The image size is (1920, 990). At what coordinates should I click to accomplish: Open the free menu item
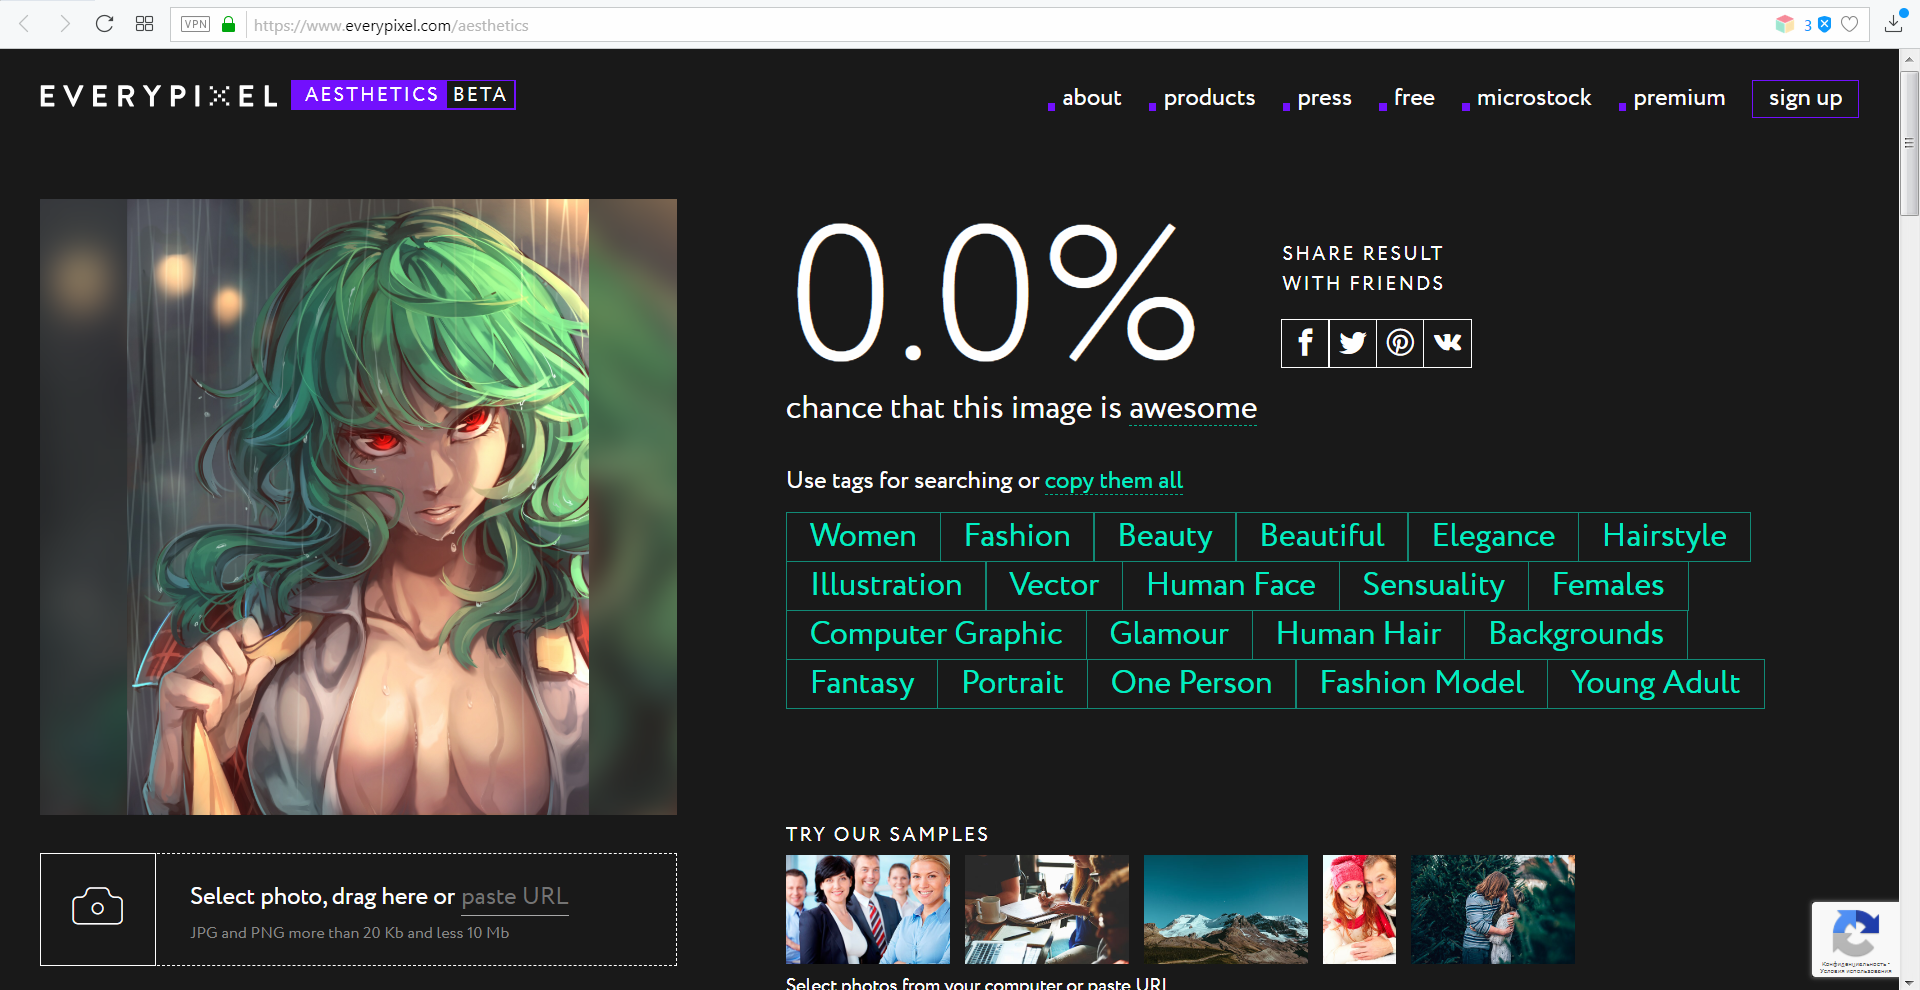point(1414,98)
